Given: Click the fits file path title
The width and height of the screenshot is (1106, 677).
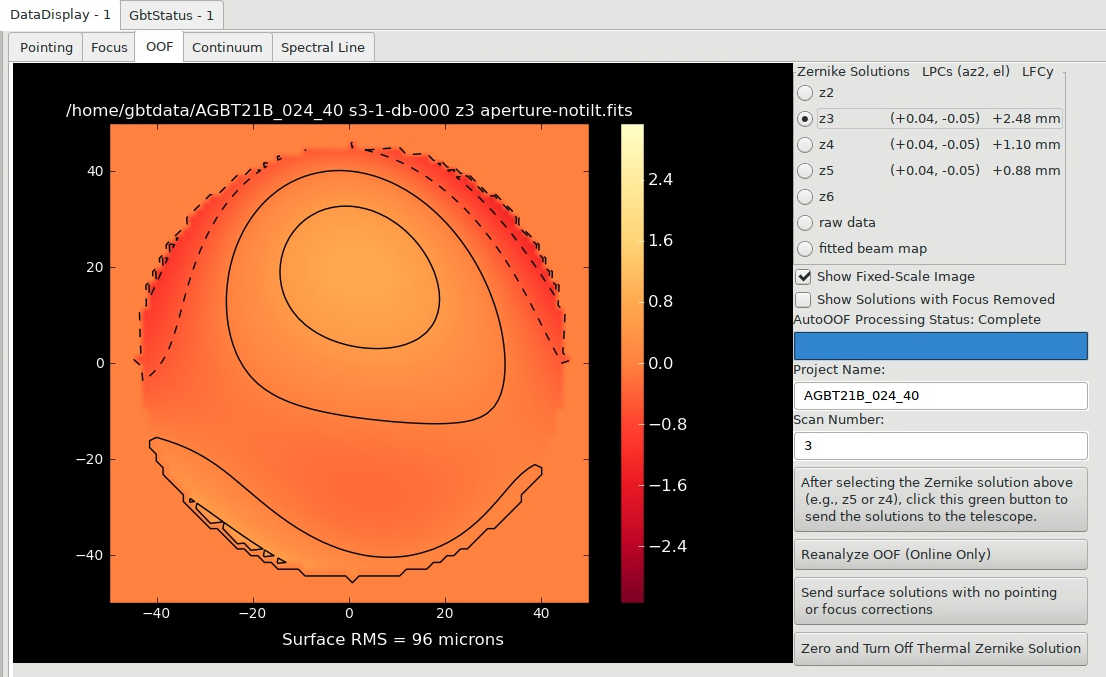Looking at the screenshot, I should 349,111.
